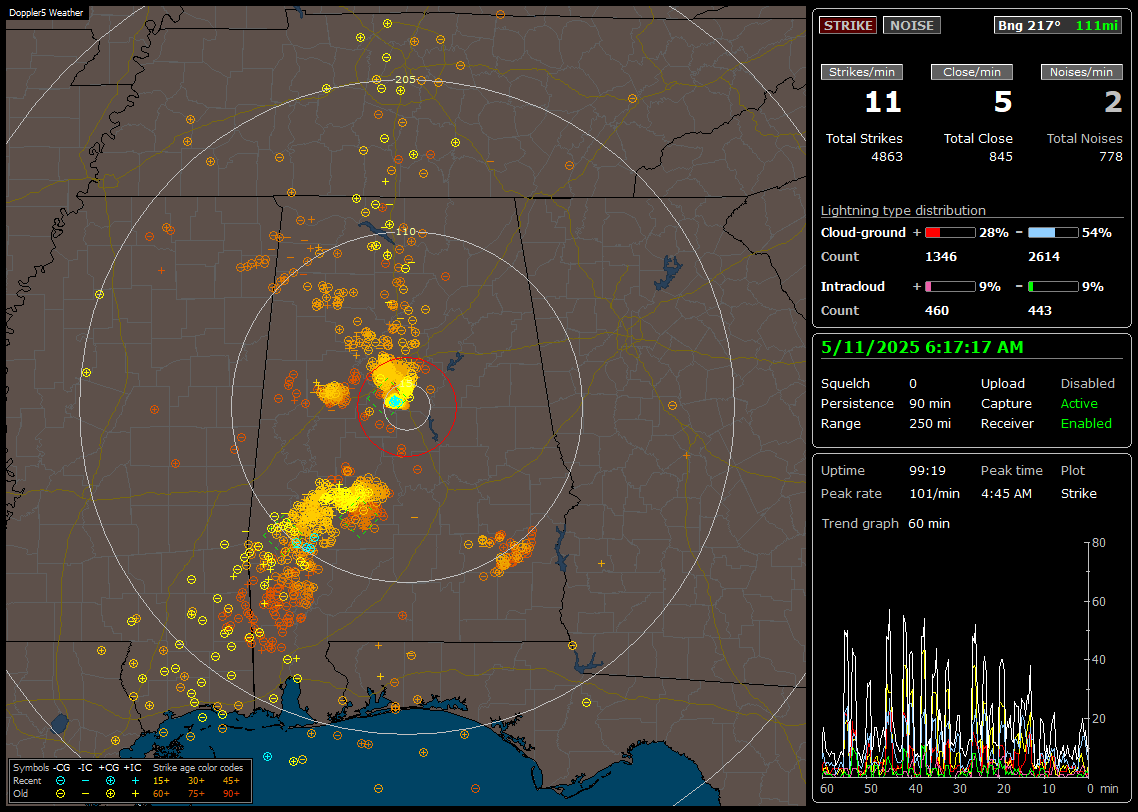Click the 15+ strike age color code
The image size is (1138, 812).
tap(161, 781)
